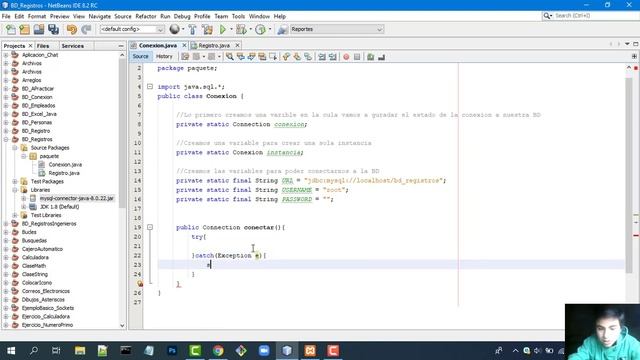Click the Previous Bookmark editor icon
The image size is (640, 360).
[286, 57]
